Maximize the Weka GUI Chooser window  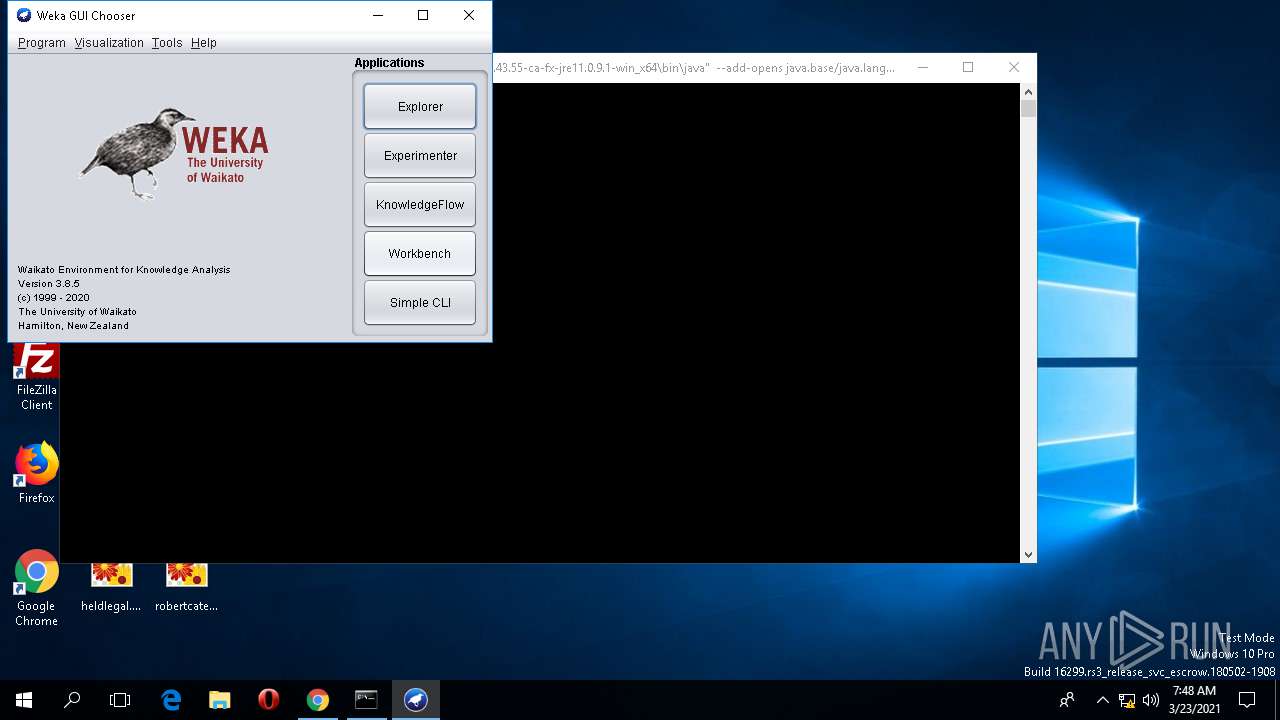click(423, 15)
